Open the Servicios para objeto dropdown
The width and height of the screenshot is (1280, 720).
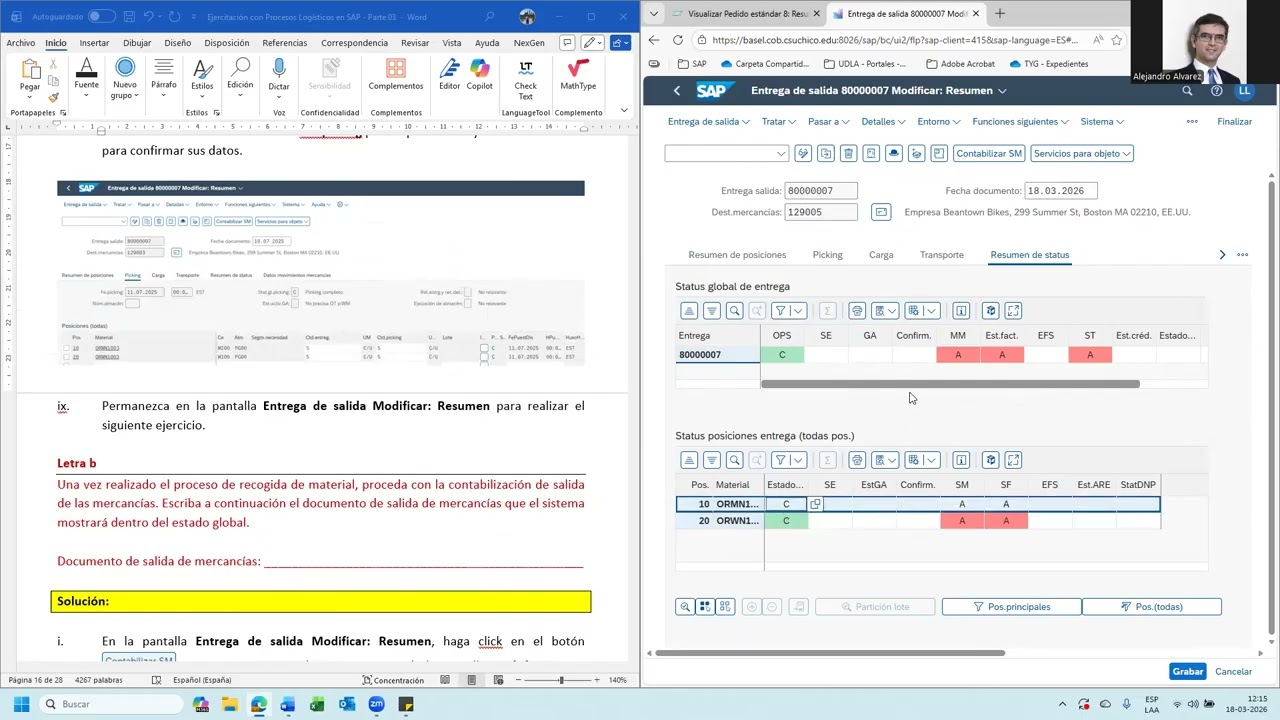click(x=1081, y=153)
